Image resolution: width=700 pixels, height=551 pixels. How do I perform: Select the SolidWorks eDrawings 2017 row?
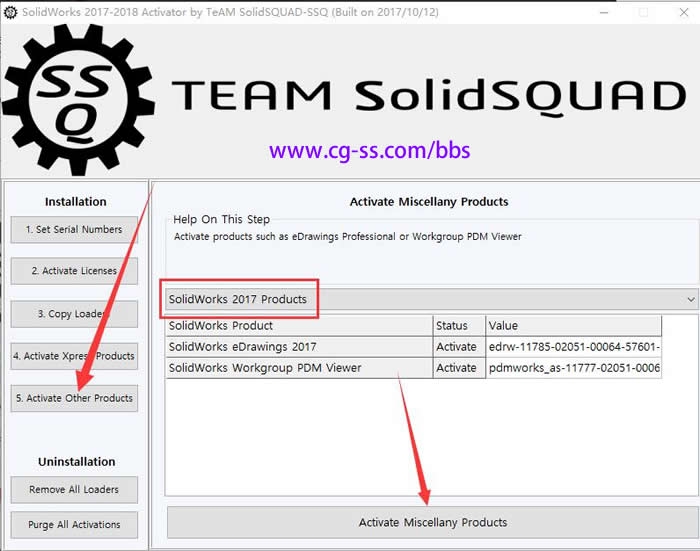[298, 347]
